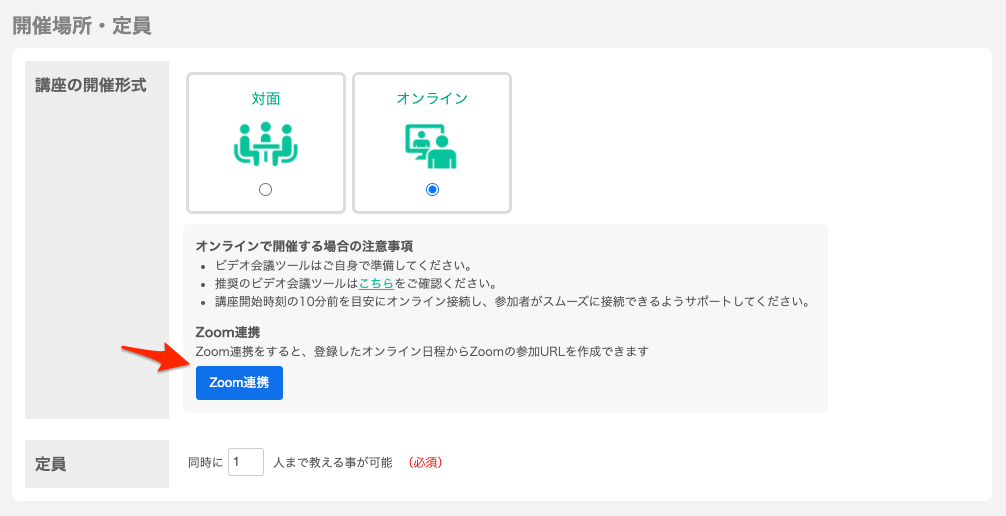Click the 人まで教える事が可能 text

coord(332,463)
